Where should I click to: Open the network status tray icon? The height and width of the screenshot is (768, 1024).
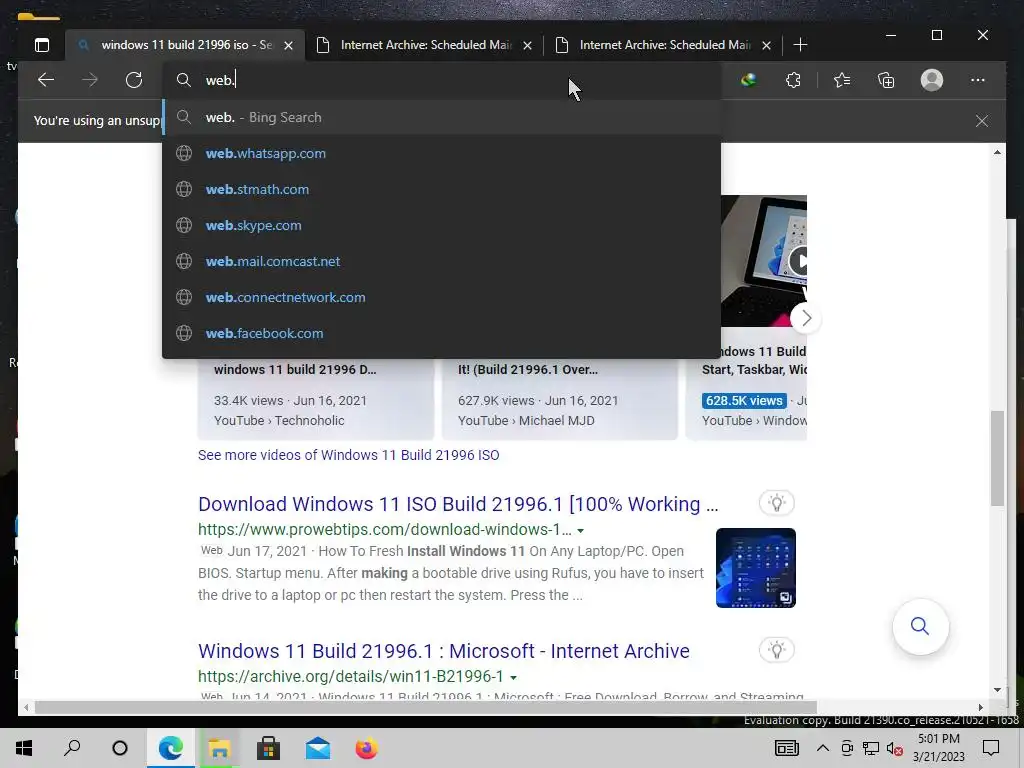(x=871, y=748)
